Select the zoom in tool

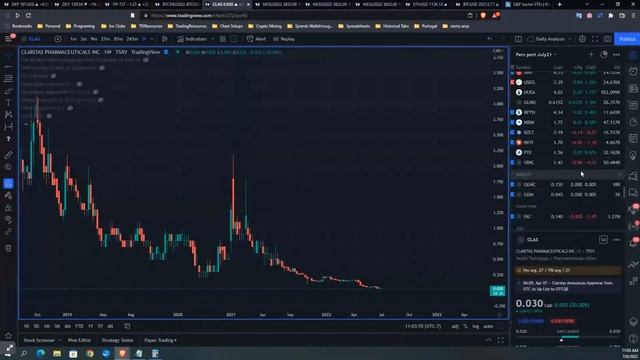[8, 167]
